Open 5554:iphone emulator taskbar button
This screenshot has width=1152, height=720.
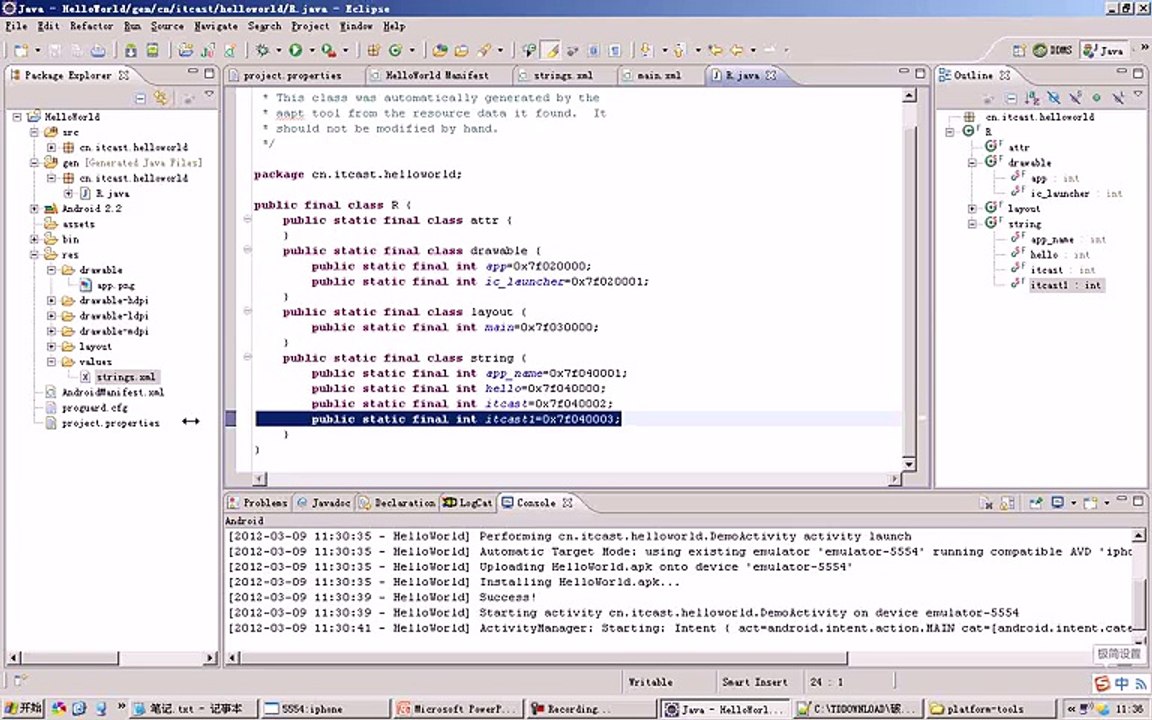pos(323,709)
